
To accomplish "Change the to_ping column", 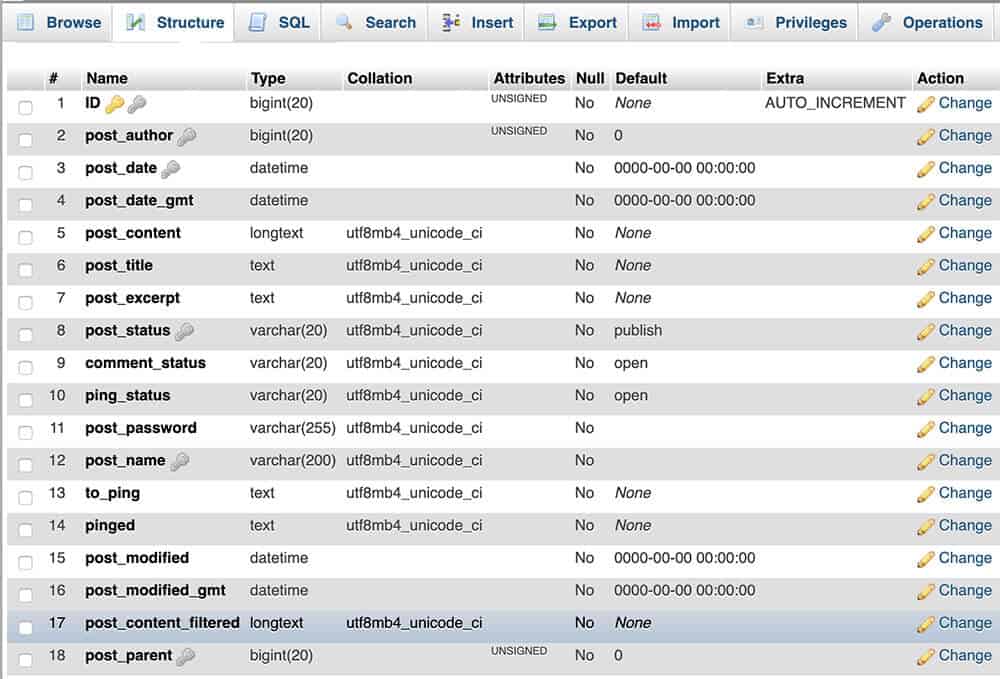I will pyautogui.click(x=965, y=493).
